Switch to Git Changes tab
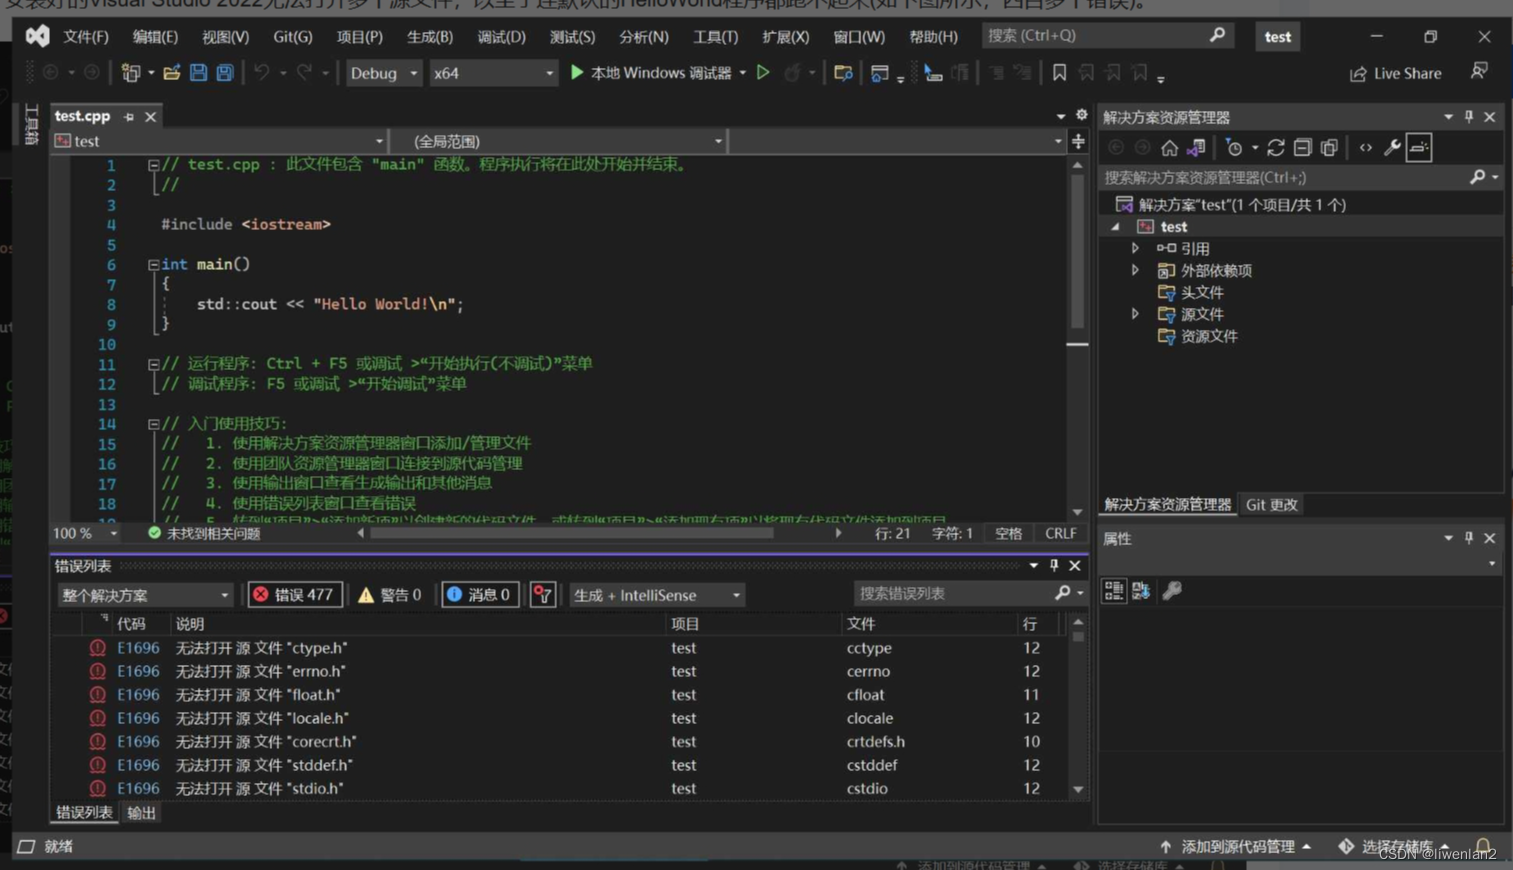The width and height of the screenshot is (1513, 870). click(1271, 505)
